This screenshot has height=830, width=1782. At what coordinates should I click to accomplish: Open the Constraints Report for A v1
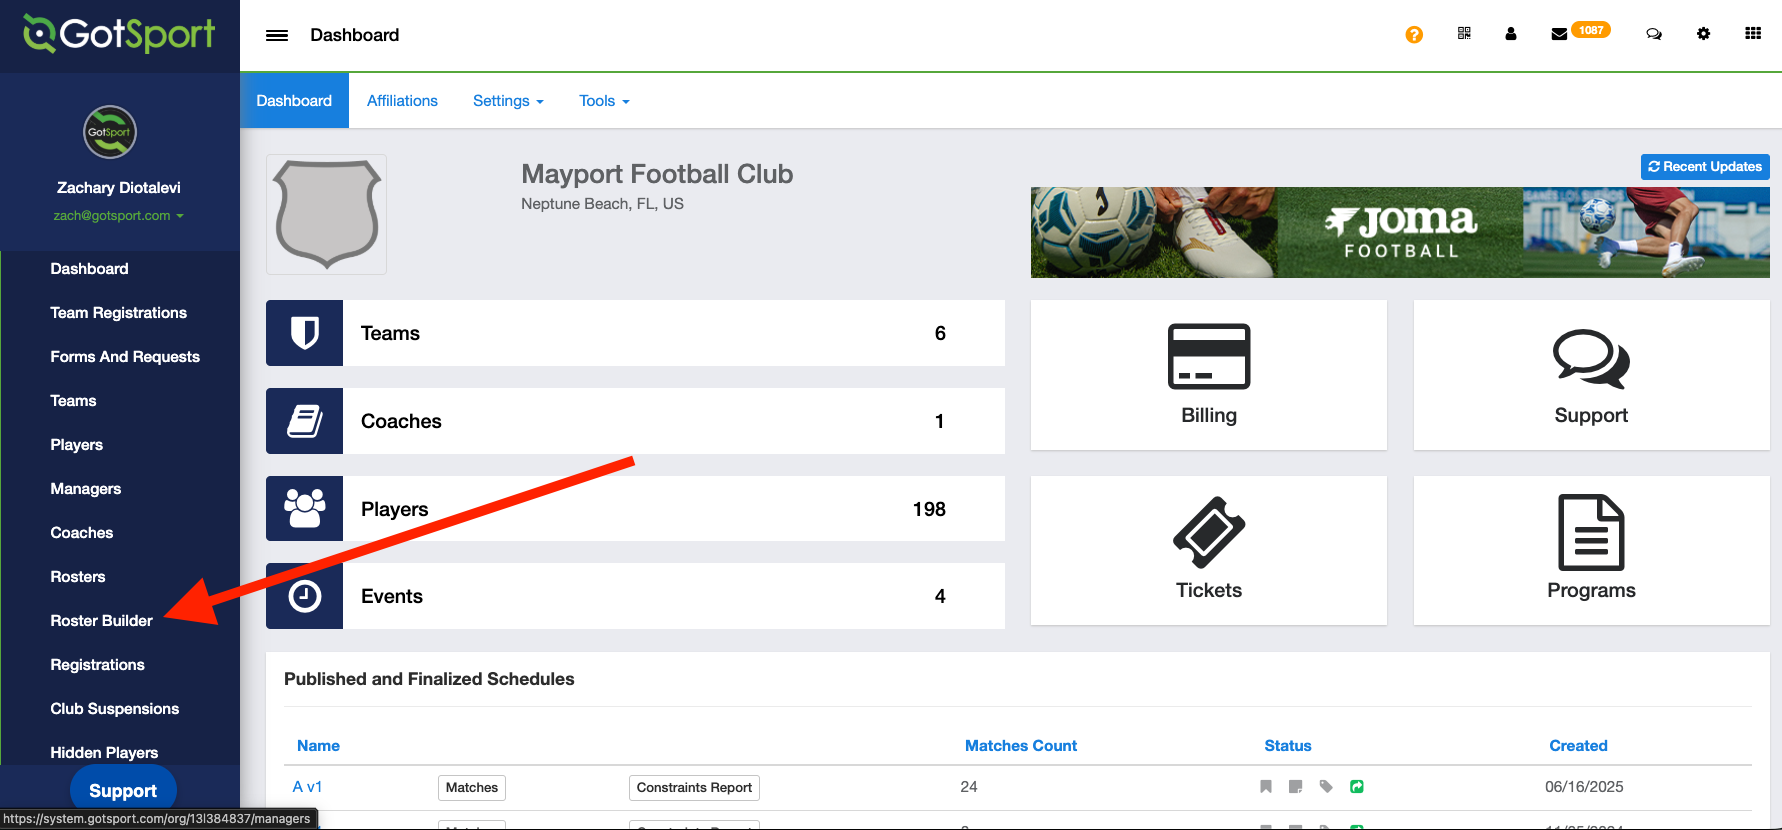(694, 788)
